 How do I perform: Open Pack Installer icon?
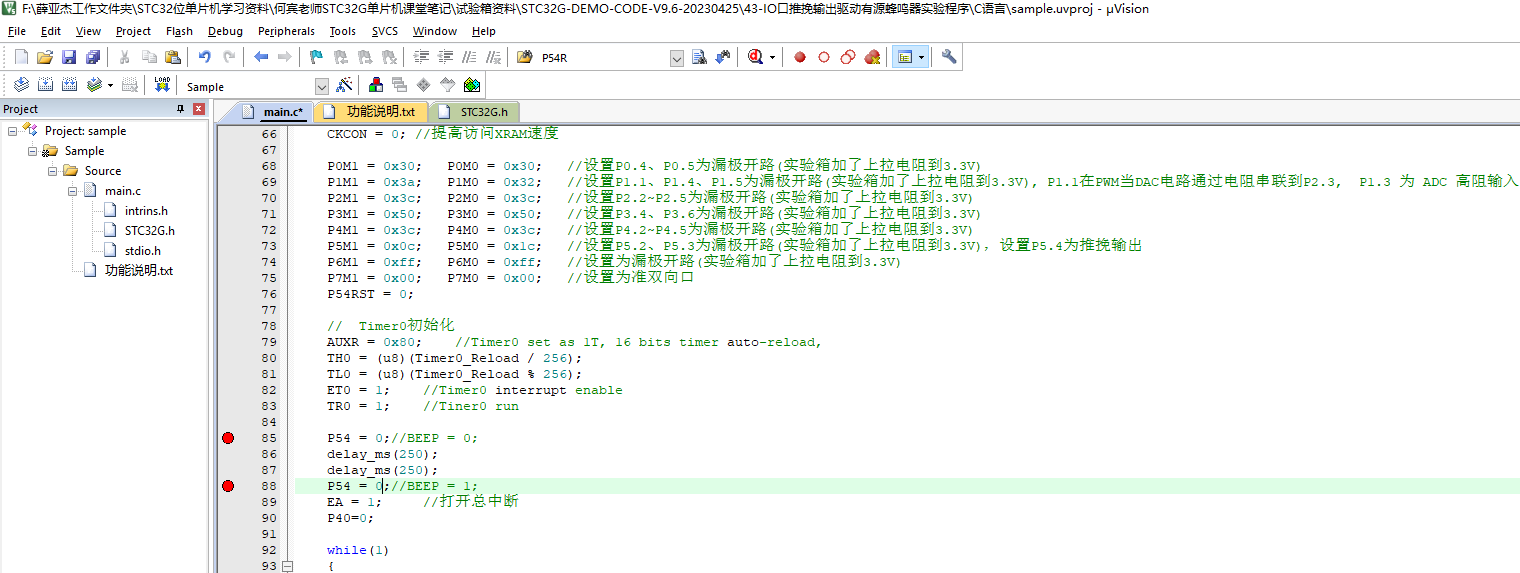point(472,85)
